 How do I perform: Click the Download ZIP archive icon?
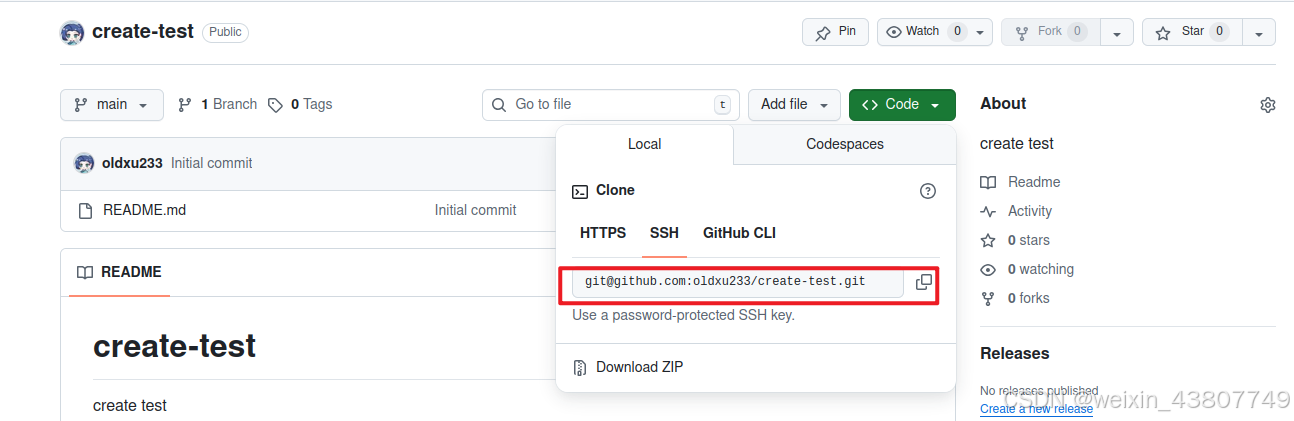pyautogui.click(x=580, y=367)
